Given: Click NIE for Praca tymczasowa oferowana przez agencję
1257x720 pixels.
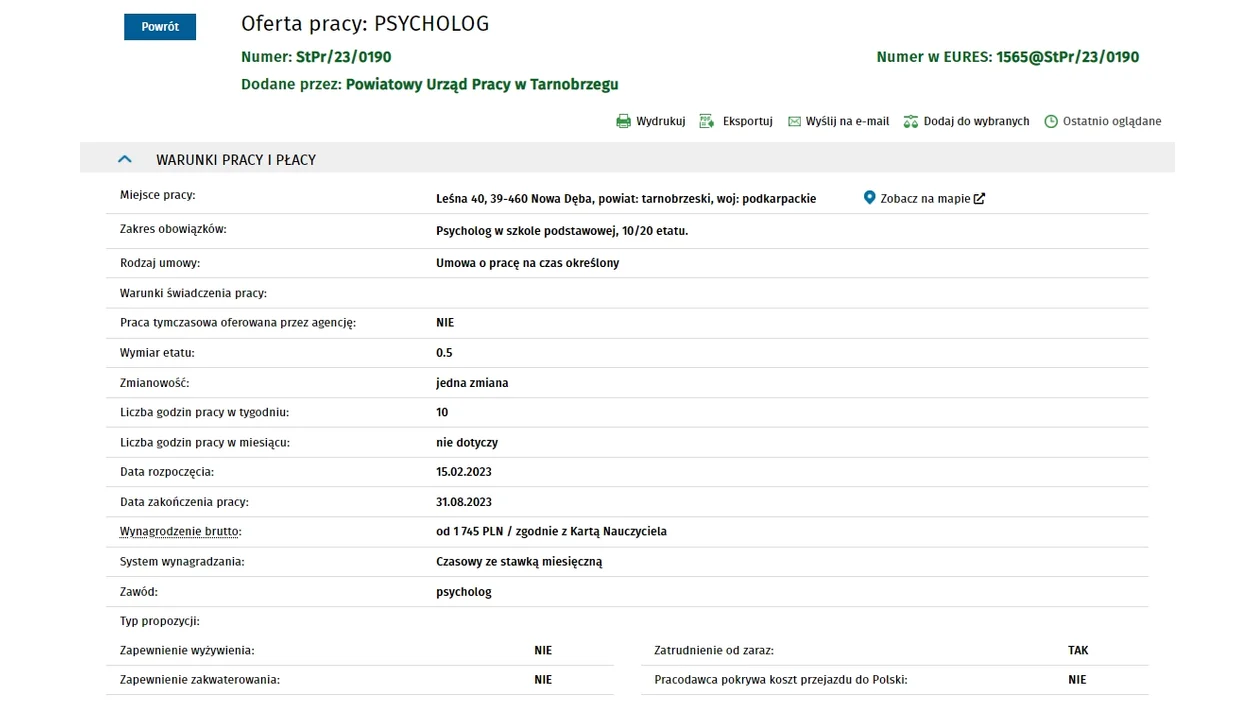Looking at the screenshot, I should click(445, 323).
